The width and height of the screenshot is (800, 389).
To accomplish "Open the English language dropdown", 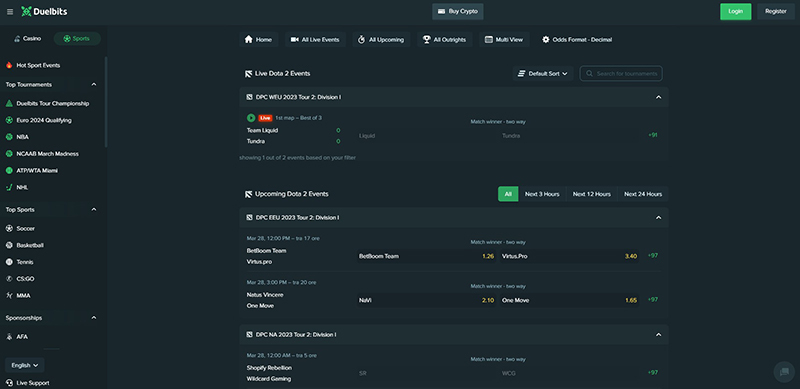I will click(25, 366).
